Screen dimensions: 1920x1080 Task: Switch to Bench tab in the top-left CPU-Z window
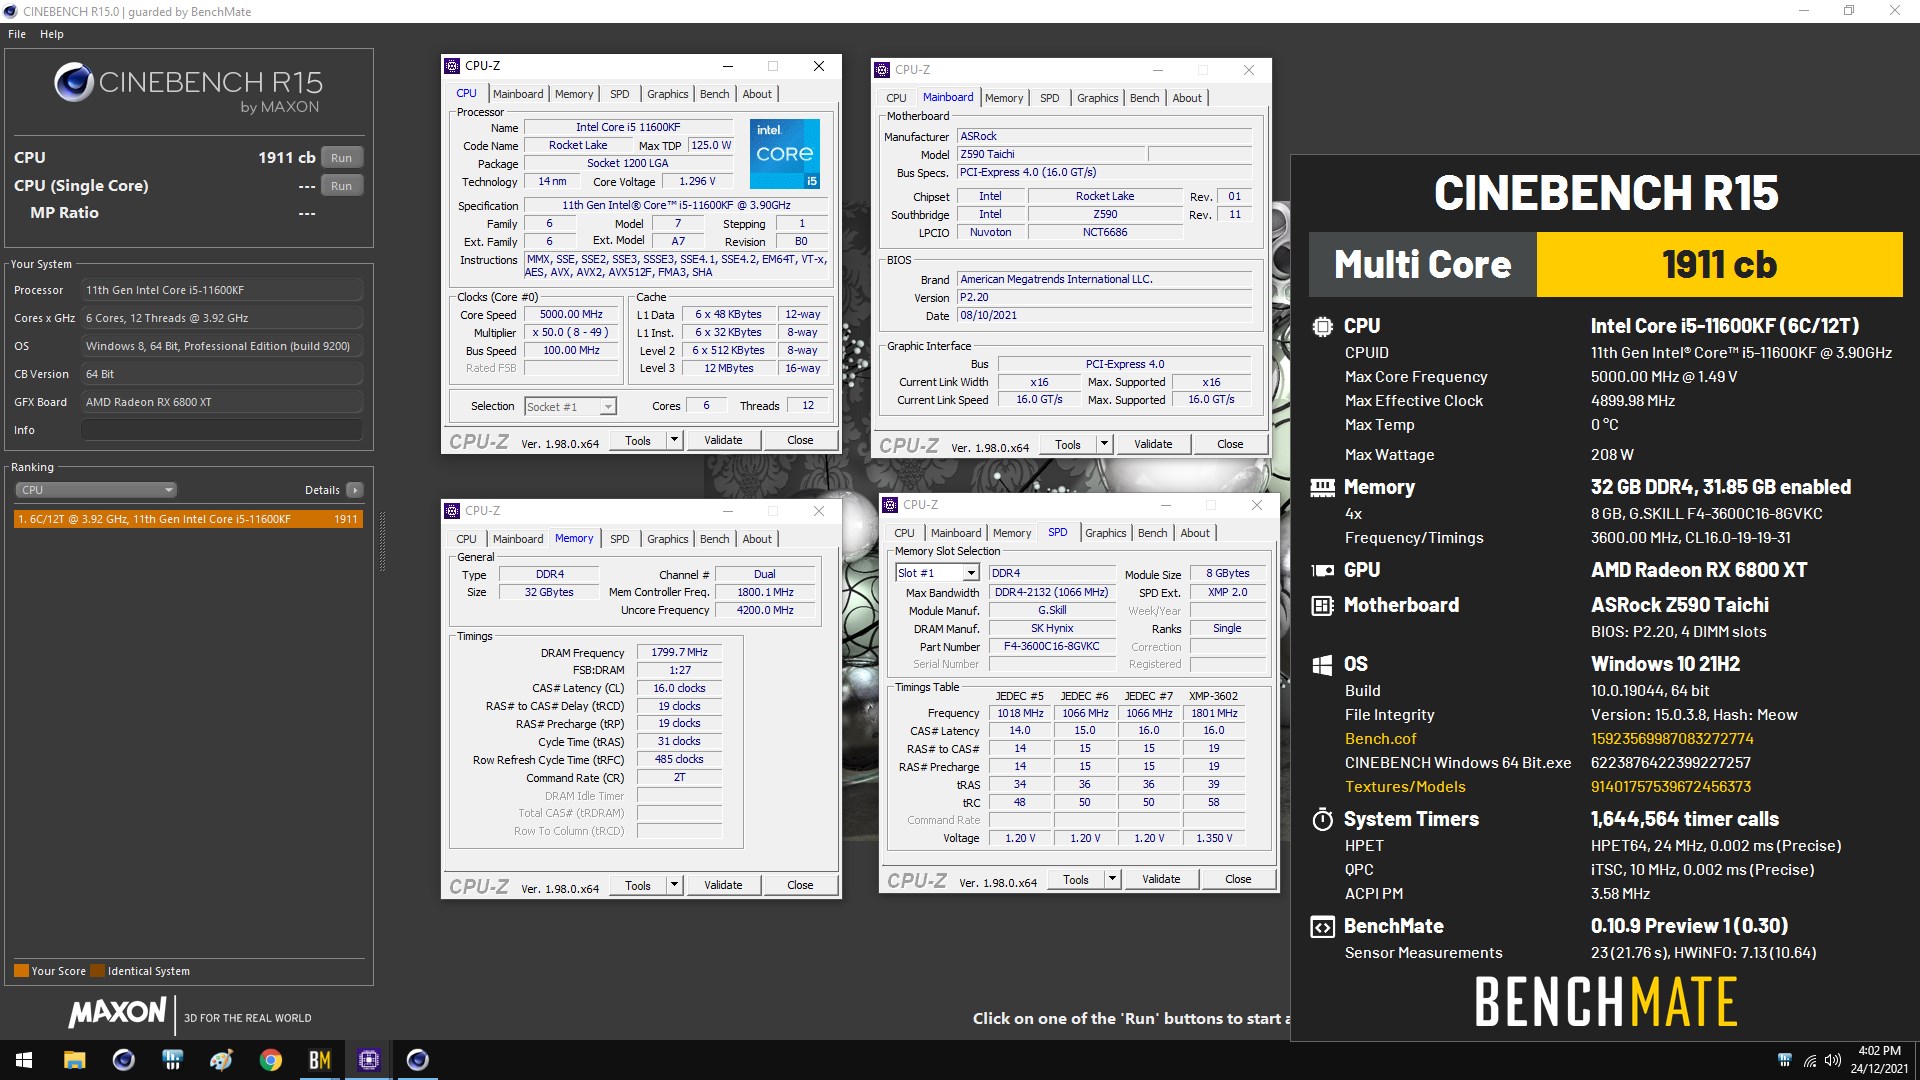[714, 94]
